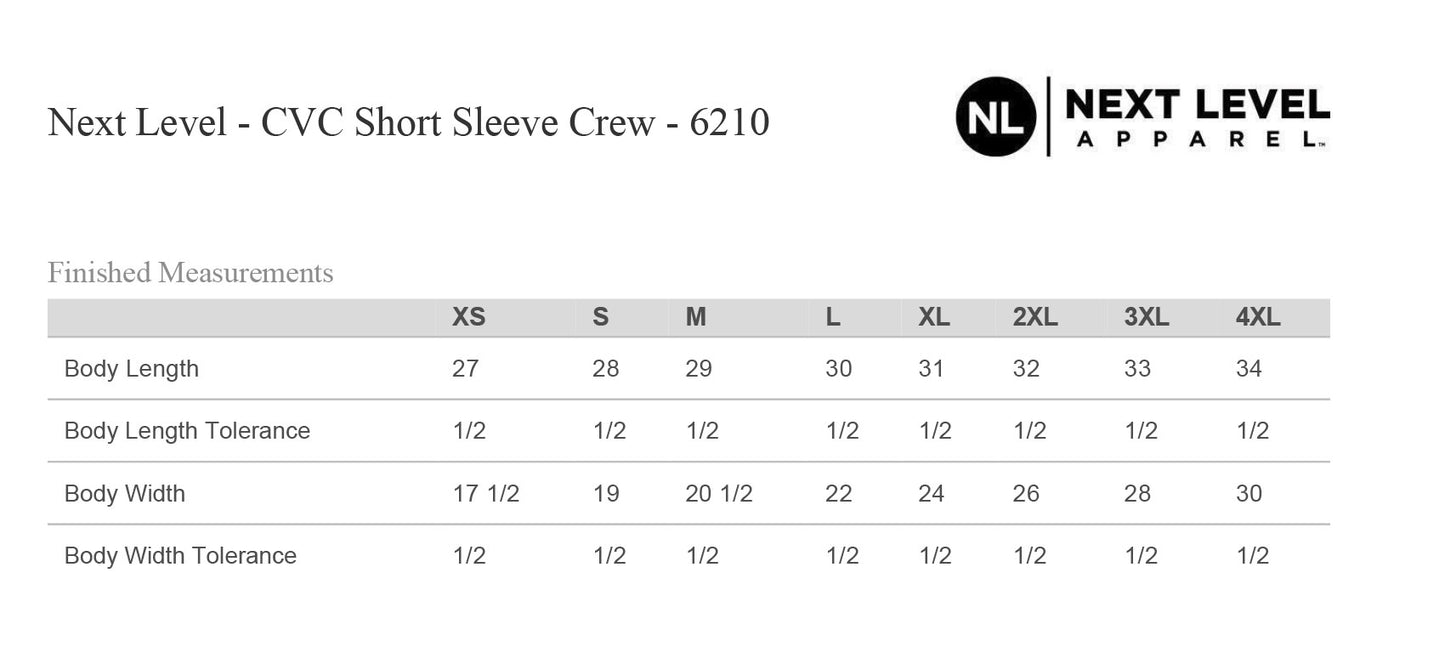Select the 4XL column header
Viewport: 1445px width, 658px height.
1258,318
